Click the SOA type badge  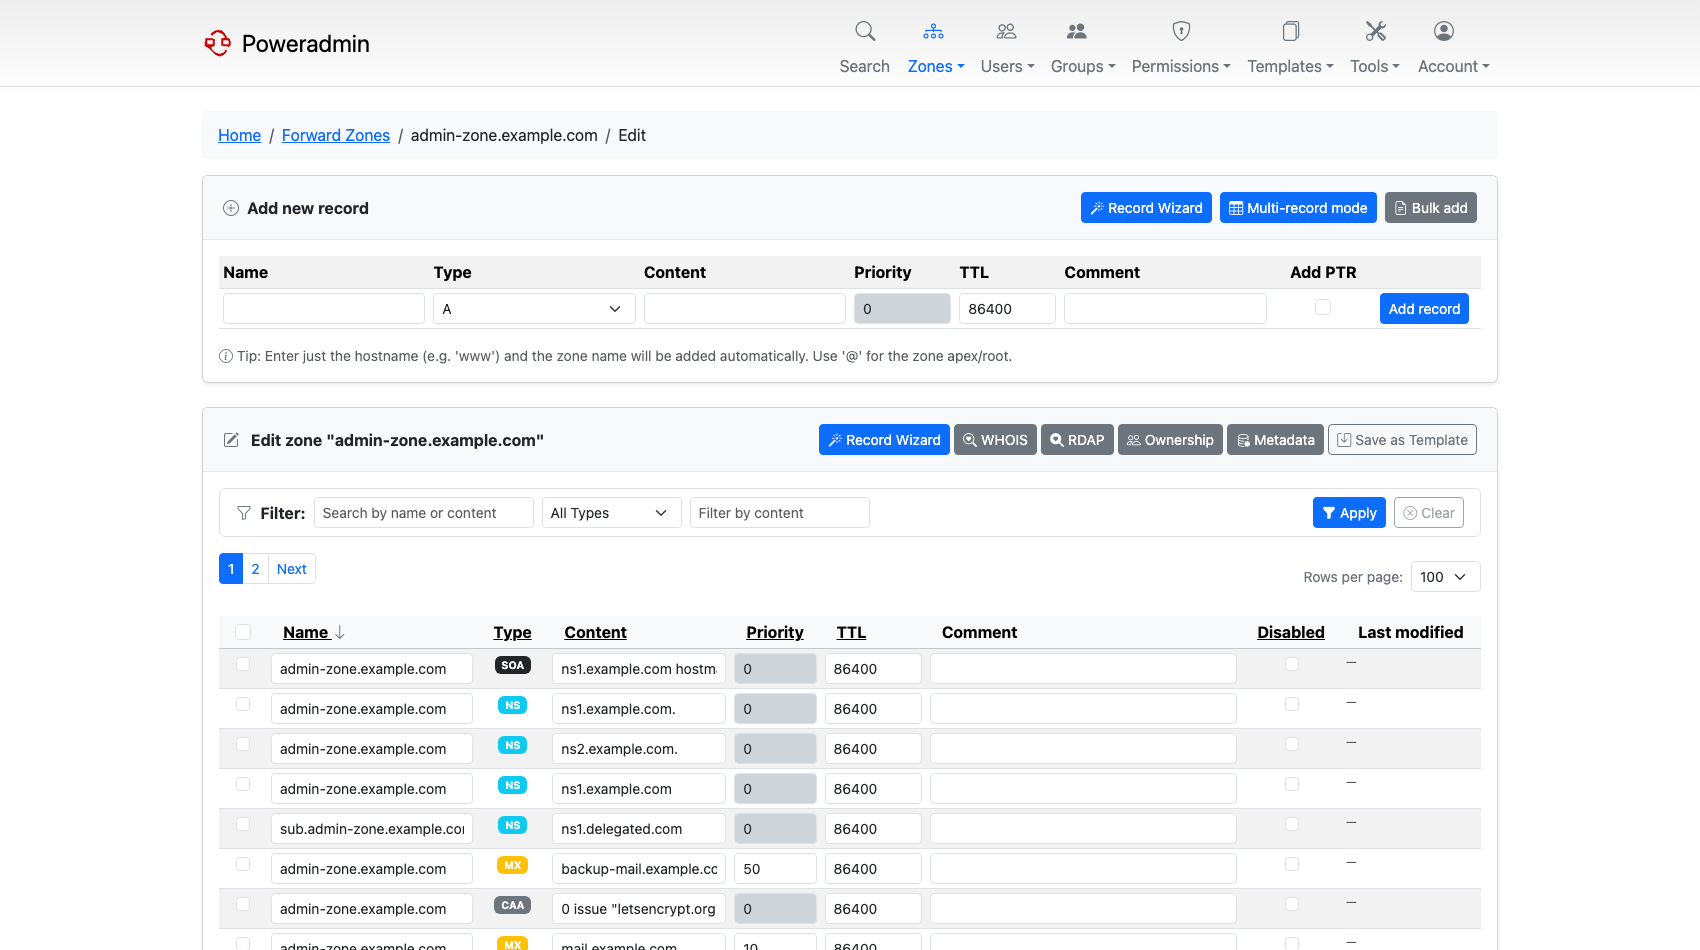[x=513, y=665]
